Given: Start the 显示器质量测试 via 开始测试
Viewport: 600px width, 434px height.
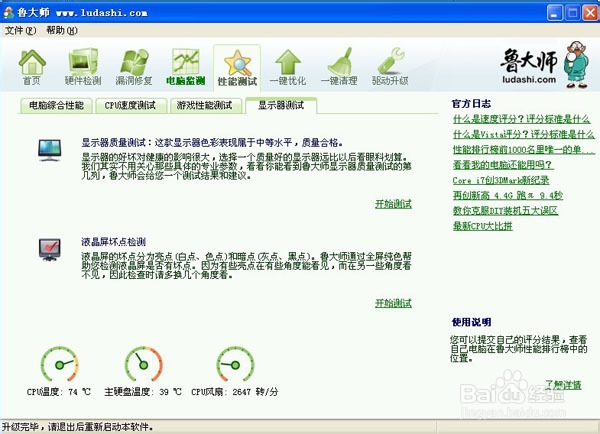Looking at the screenshot, I should 393,204.
